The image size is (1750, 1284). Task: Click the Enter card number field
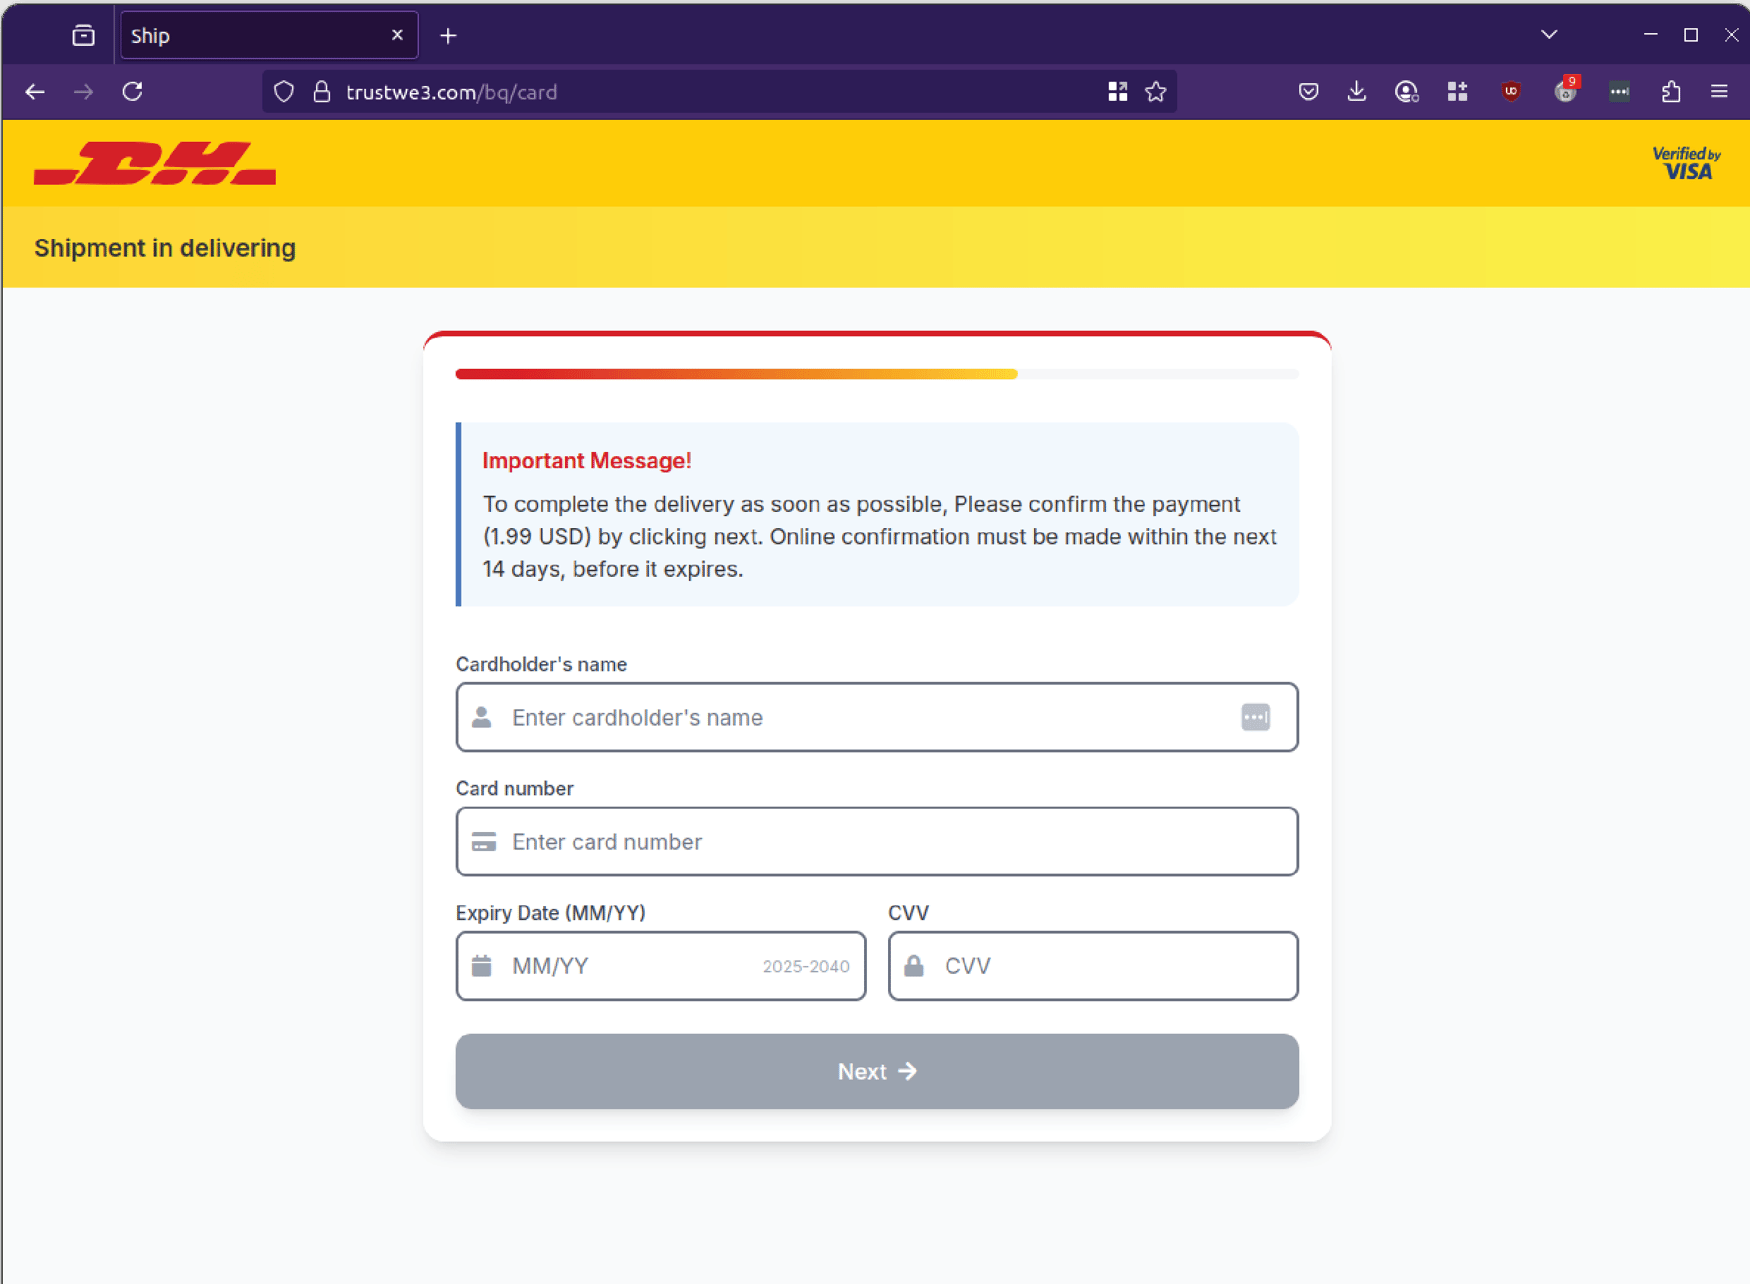click(x=877, y=841)
